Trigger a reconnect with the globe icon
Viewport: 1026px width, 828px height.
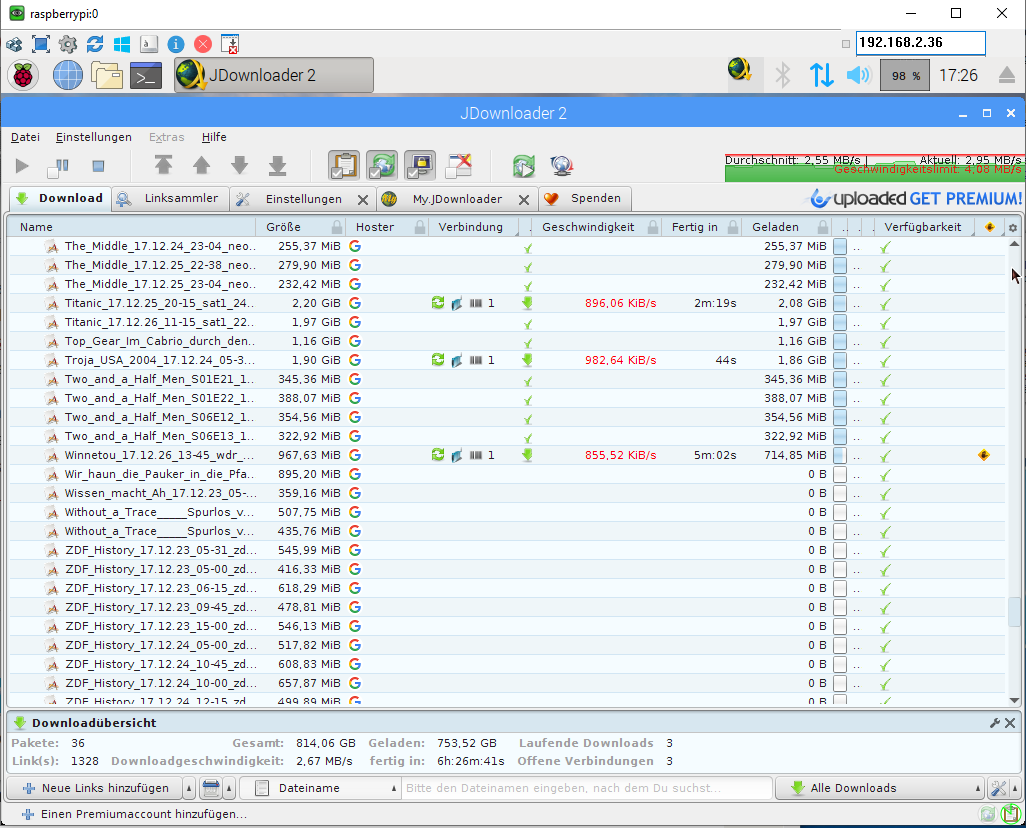pyautogui.click(x=561, y=166)
